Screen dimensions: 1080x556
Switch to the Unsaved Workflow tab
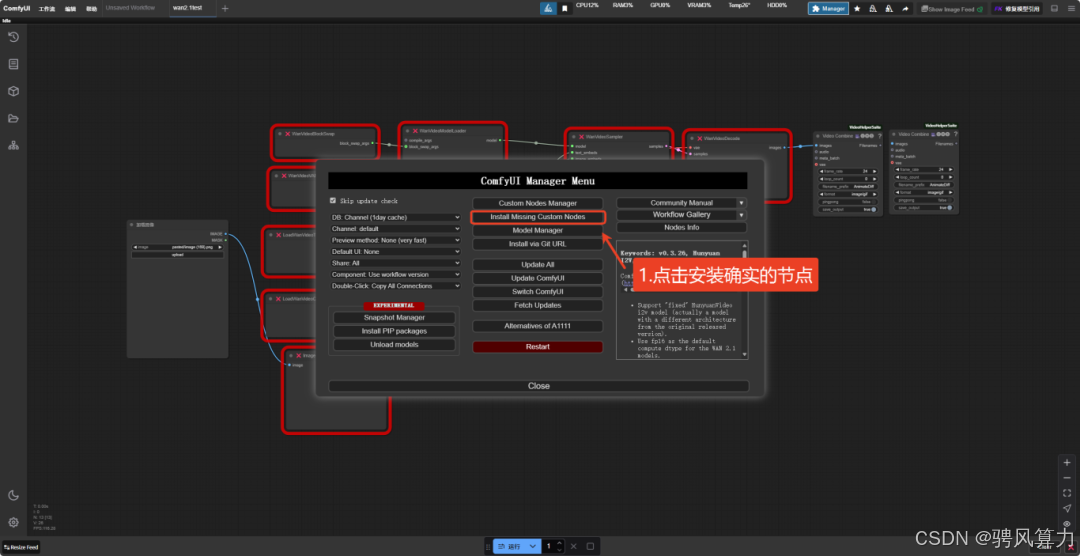[130, 8]
